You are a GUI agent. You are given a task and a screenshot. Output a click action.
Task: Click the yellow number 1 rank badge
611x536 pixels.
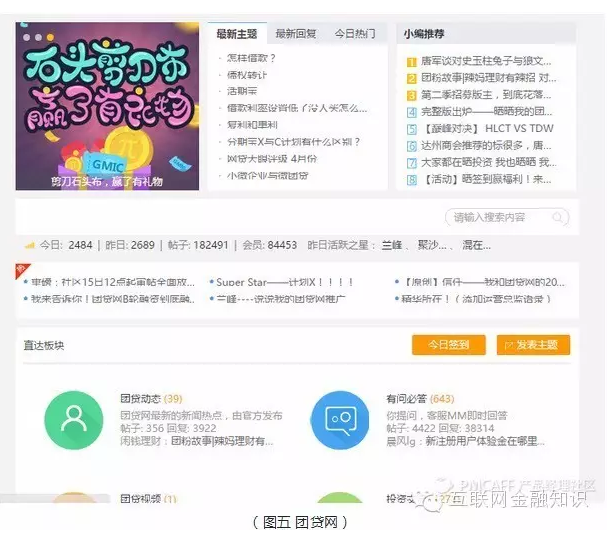pyautogui.click(x=411, y=61)
